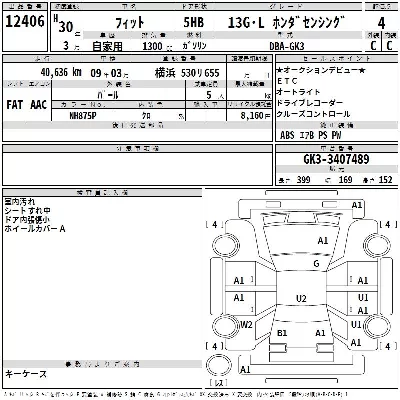Select the W2 damage mark
The height and width of the screenshot is (400, 400).
click(x=246, y=324)
